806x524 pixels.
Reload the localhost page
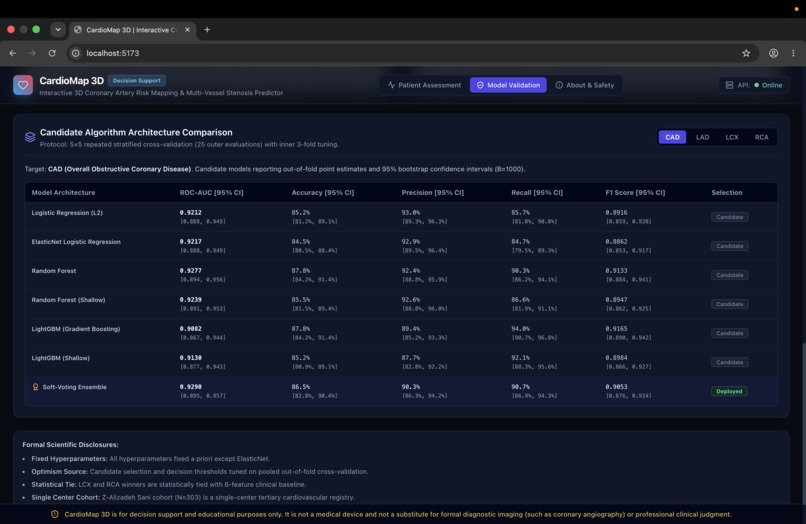tap(52, 53)
